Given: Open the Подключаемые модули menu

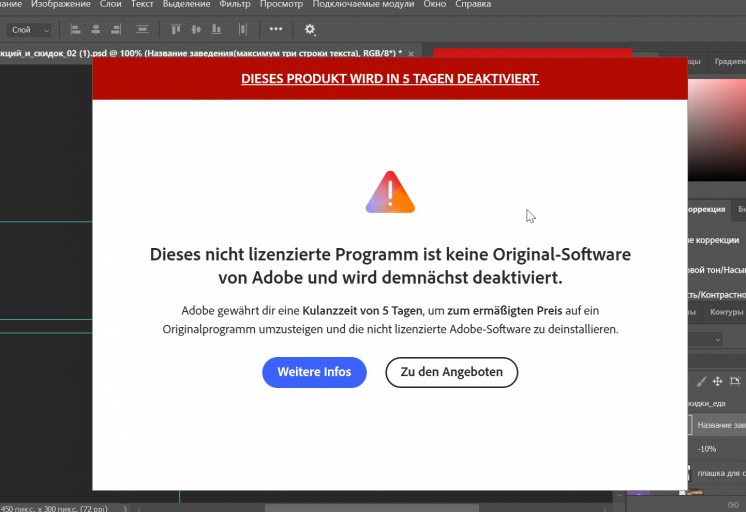Looking at the screenshot, I should [x=363, y=4].
